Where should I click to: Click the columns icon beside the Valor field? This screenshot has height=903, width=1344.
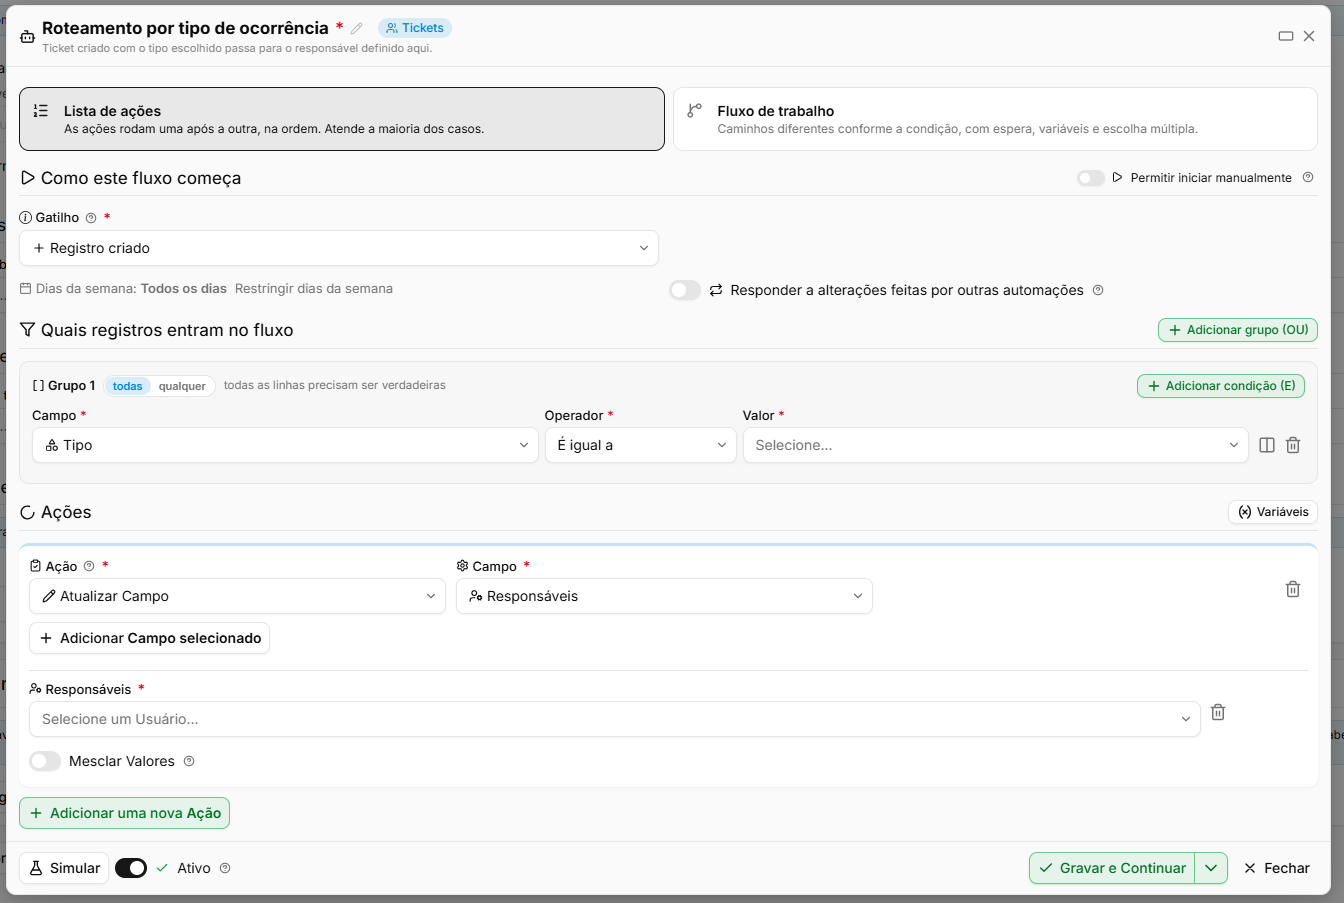pyautogui.click(x=1267, y=445)
